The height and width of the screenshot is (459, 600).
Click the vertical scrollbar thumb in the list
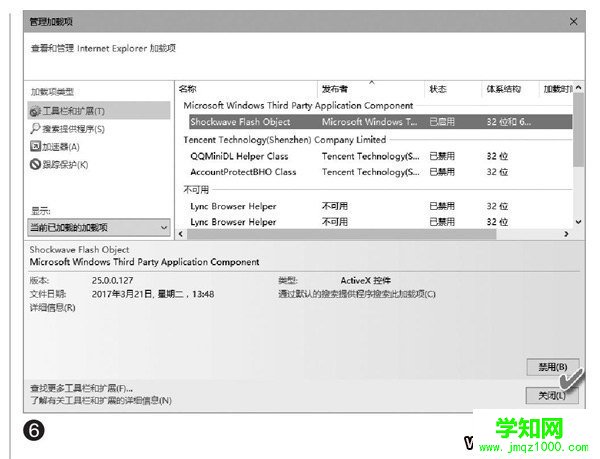[579, 130]
